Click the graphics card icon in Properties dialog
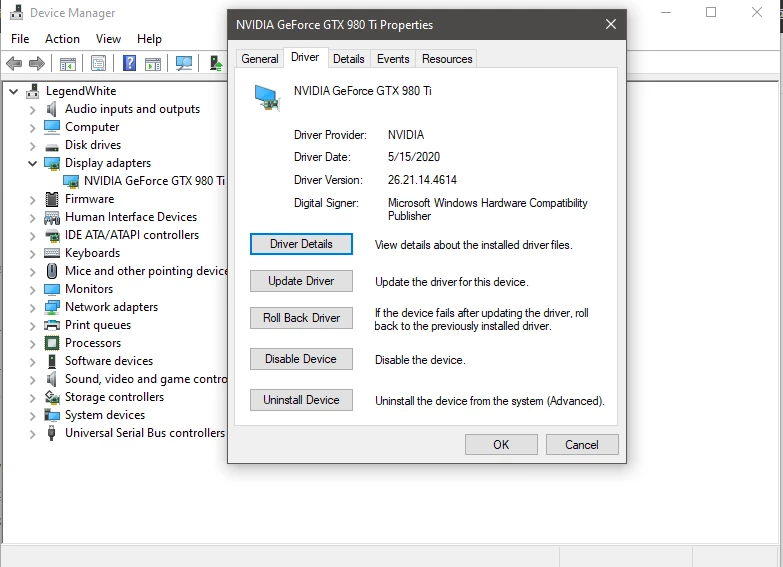 click(x=267, y=97)
